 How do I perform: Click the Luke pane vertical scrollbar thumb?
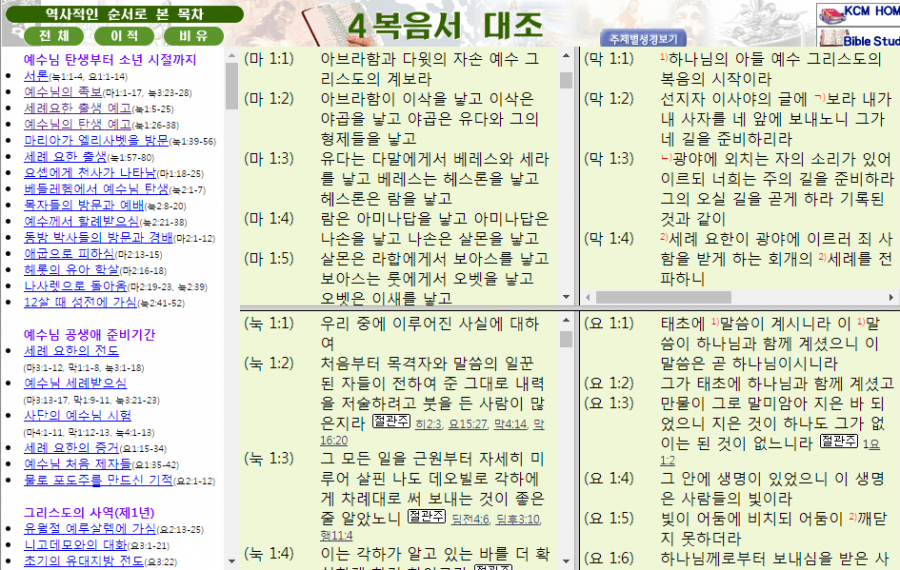tap(566, 339)
